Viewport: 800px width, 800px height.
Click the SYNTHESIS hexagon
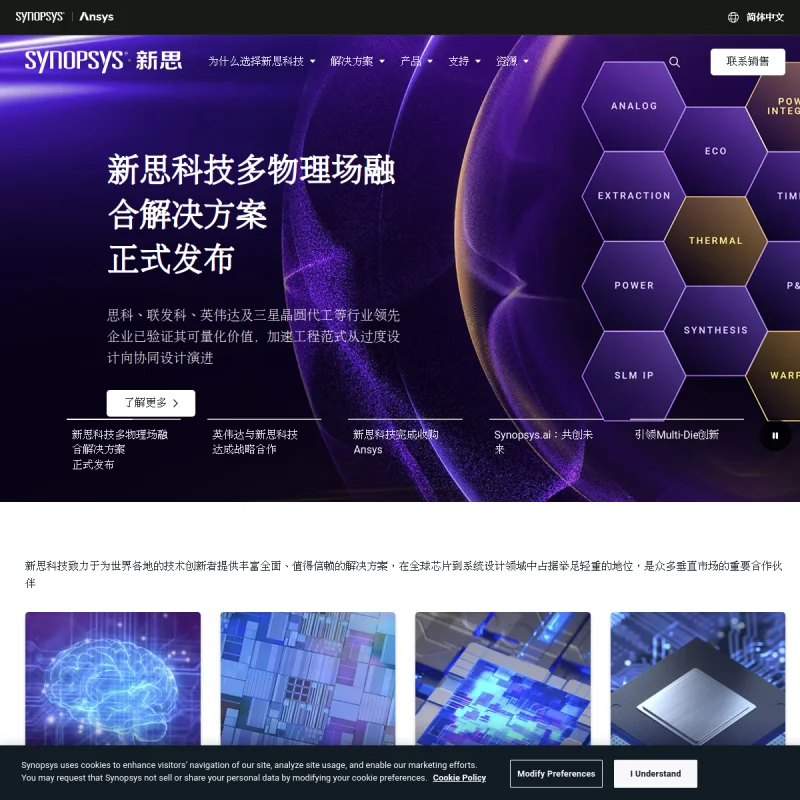coord(715,331)
